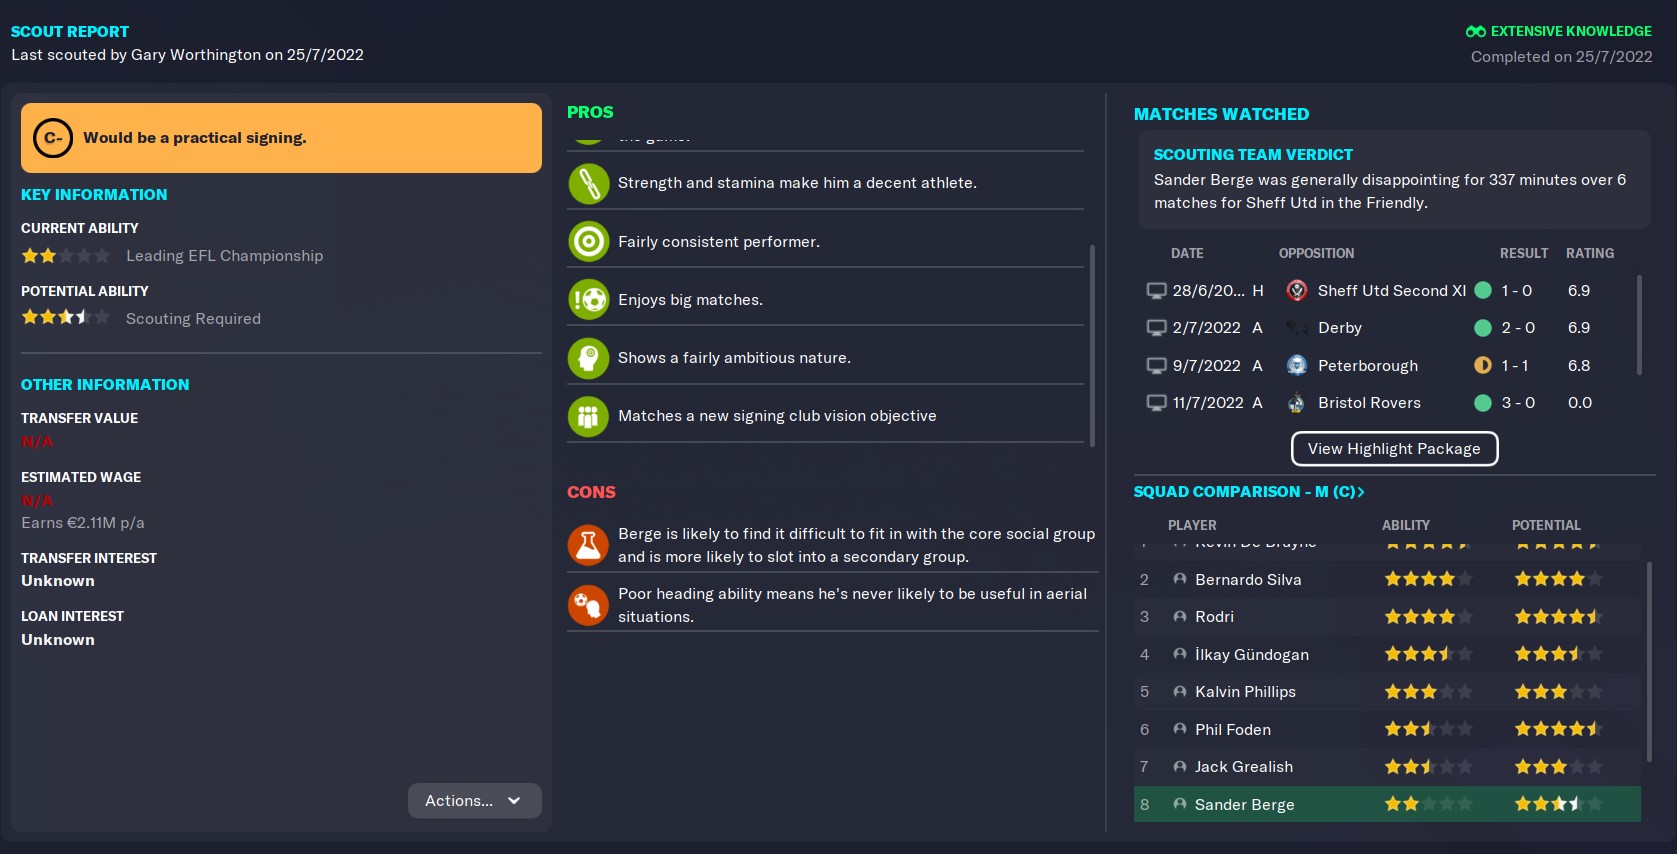The height and width of the screenshot is (854, 1677).
Task: Click 'Scouting Required' potential description
Action: (193, 319)
